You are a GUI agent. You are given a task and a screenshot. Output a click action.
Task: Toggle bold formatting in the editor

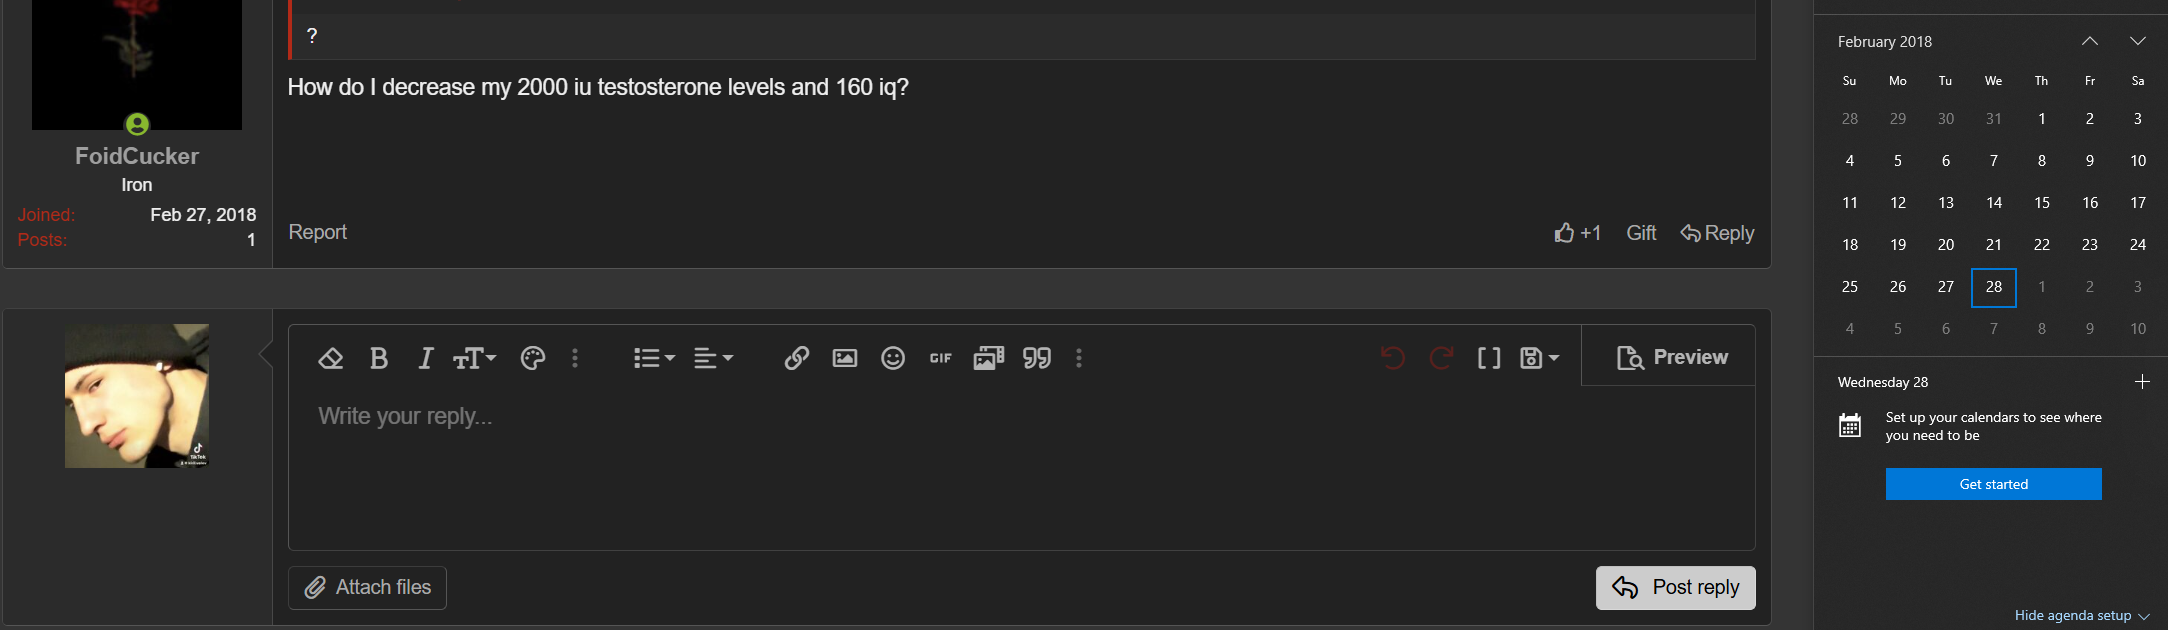378,358
